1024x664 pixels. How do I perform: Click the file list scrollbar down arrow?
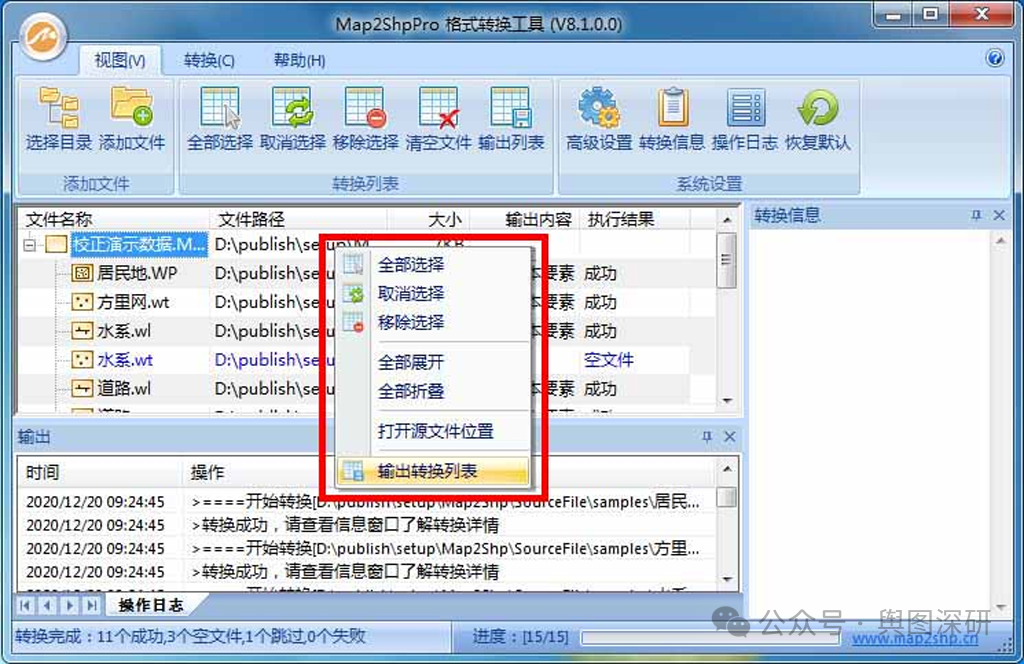point(727,400)
